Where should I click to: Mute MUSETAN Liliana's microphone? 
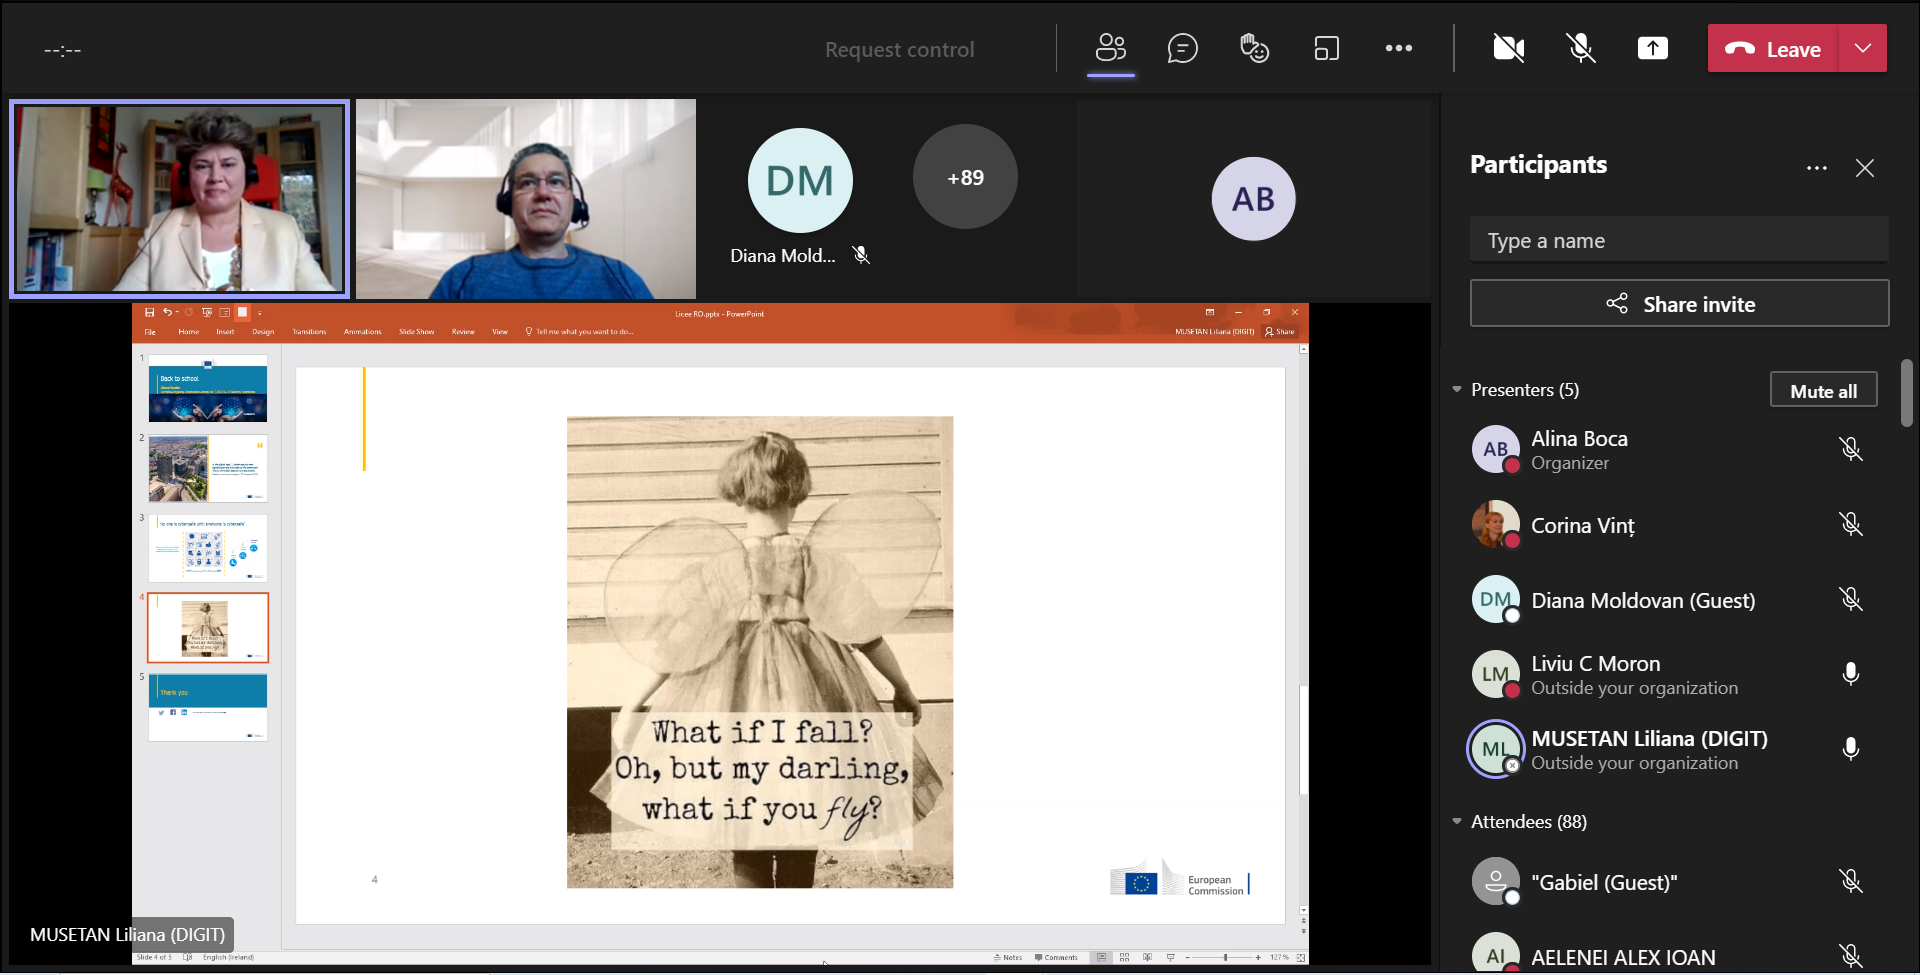click(x=1850, y=749)
